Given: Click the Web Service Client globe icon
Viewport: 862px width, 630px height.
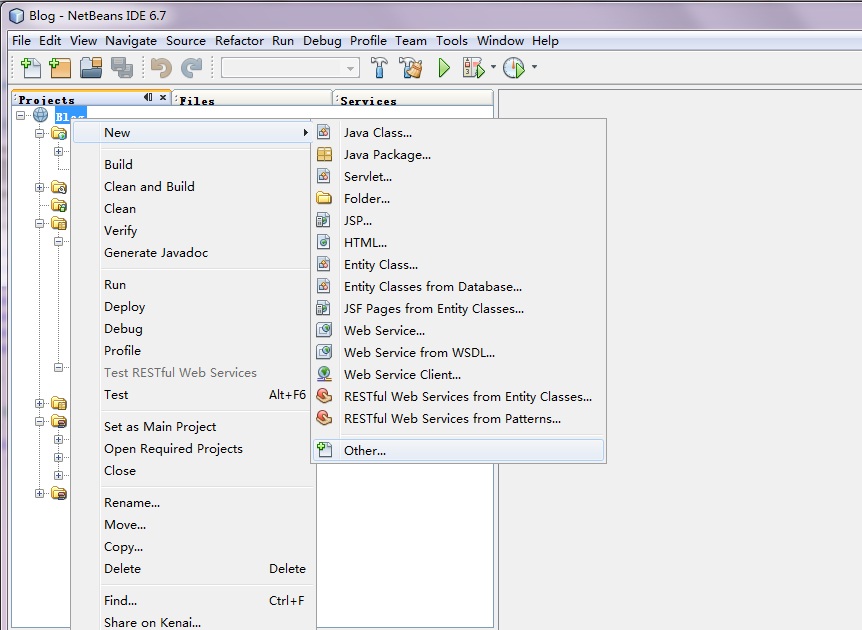Looking at the screenshot, I should point(324,374).
